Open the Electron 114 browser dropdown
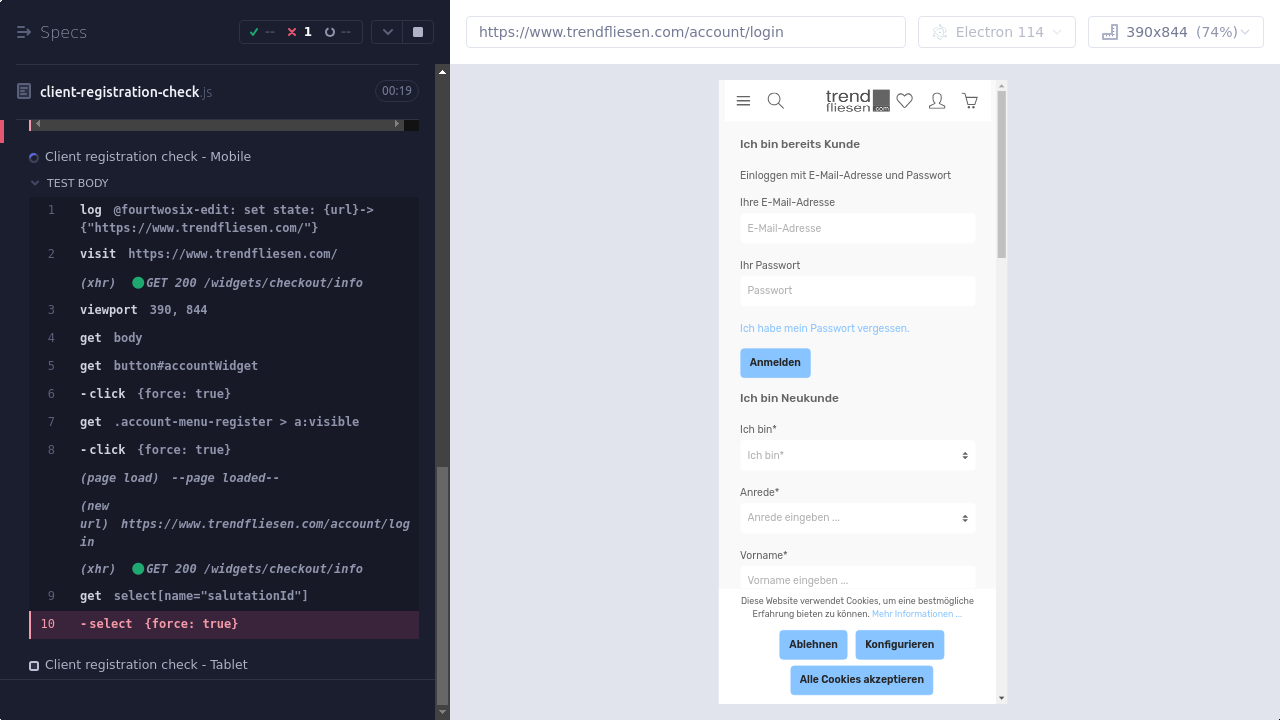 click(996, 32)
